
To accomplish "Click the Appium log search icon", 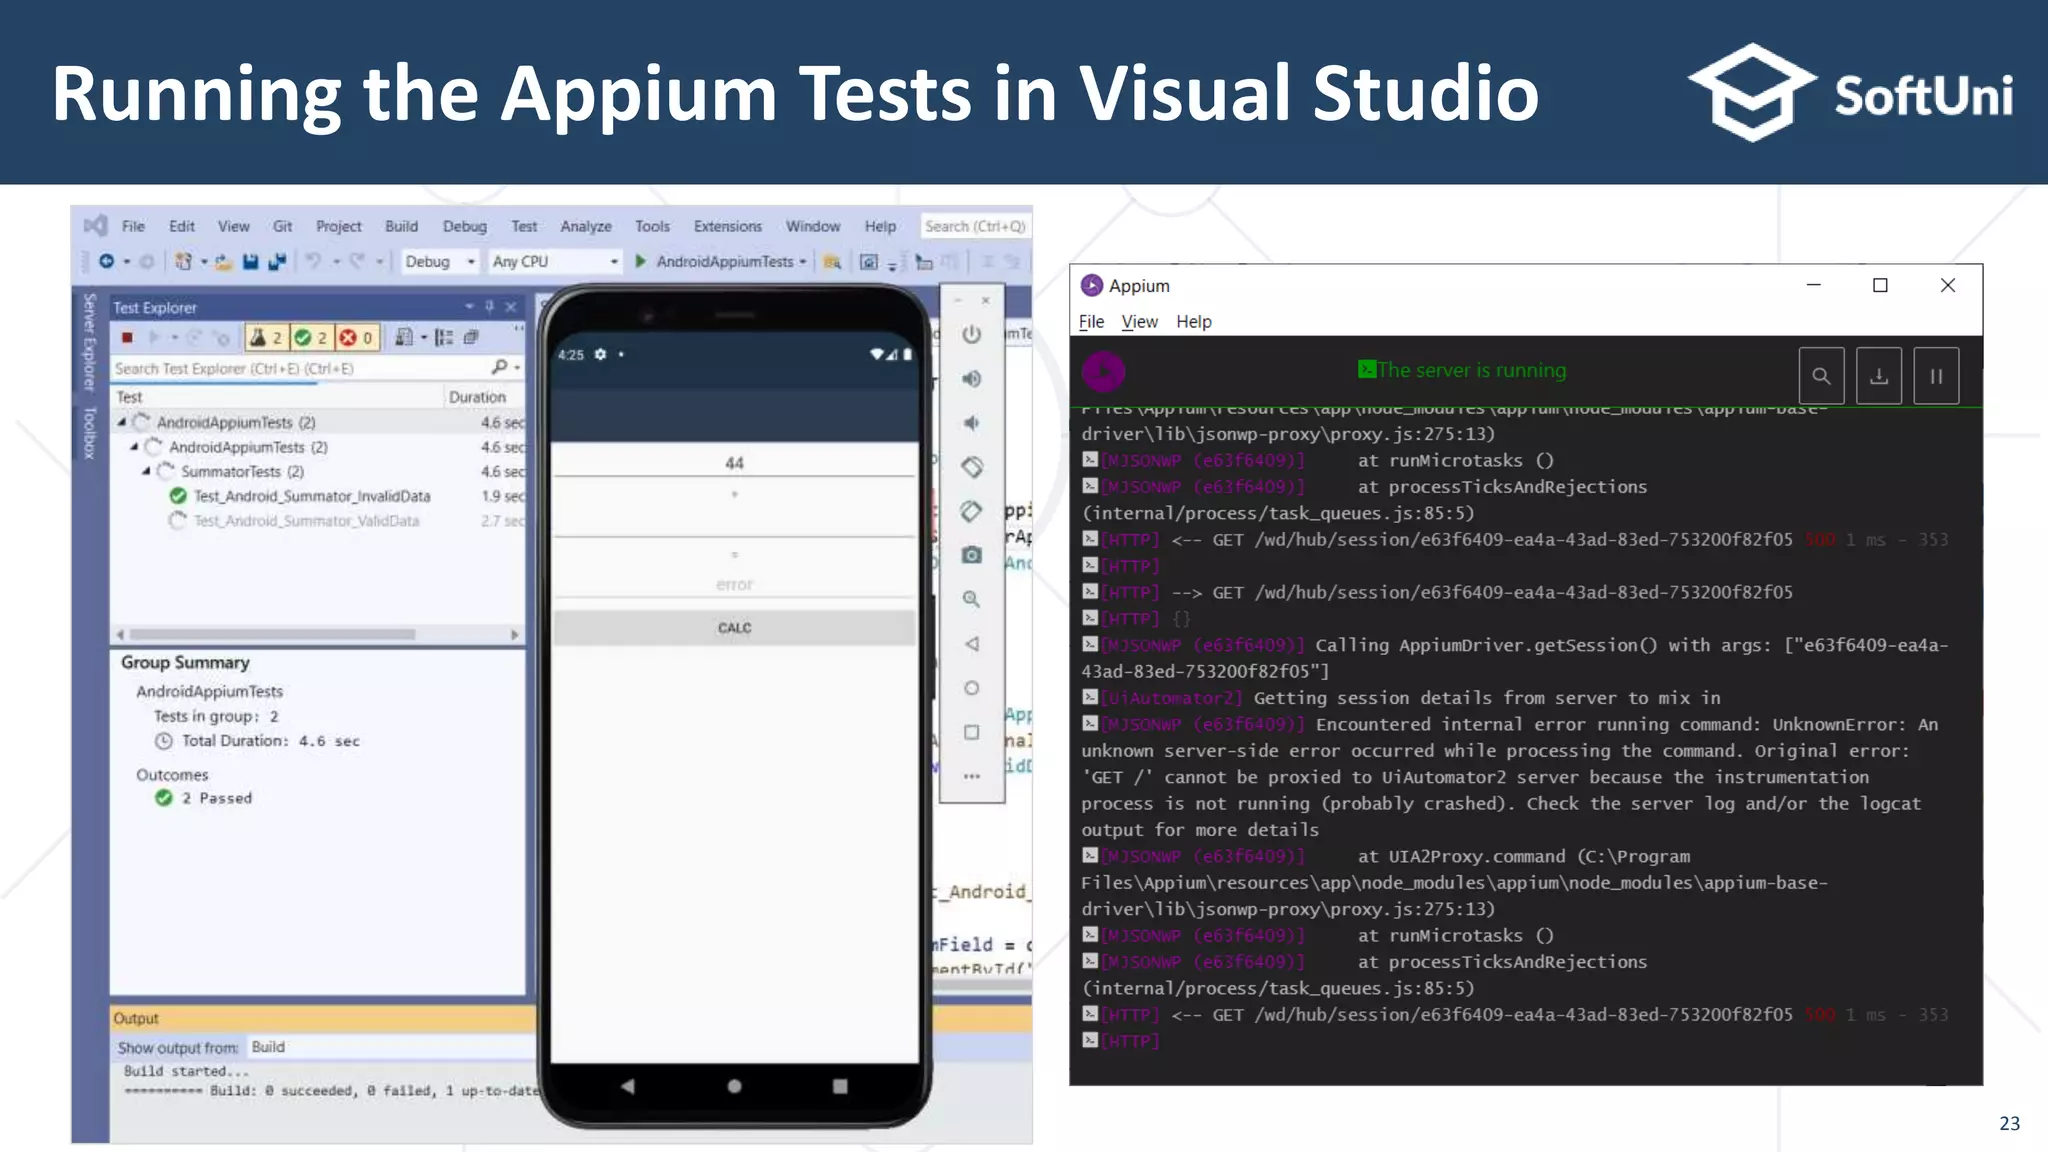I will 1821,376.
